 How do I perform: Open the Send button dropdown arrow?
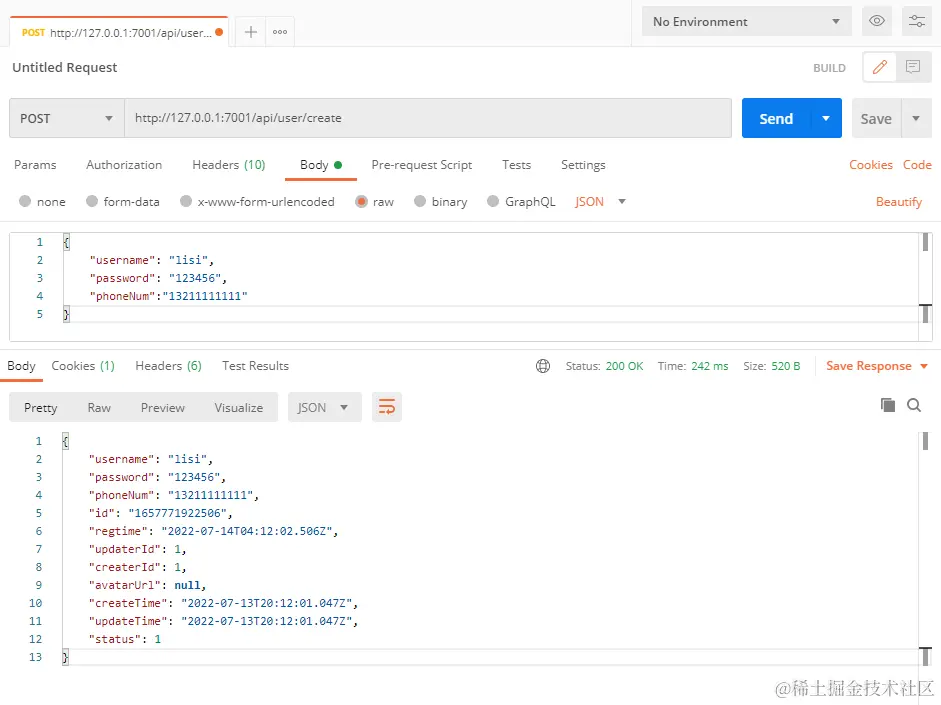826,118
